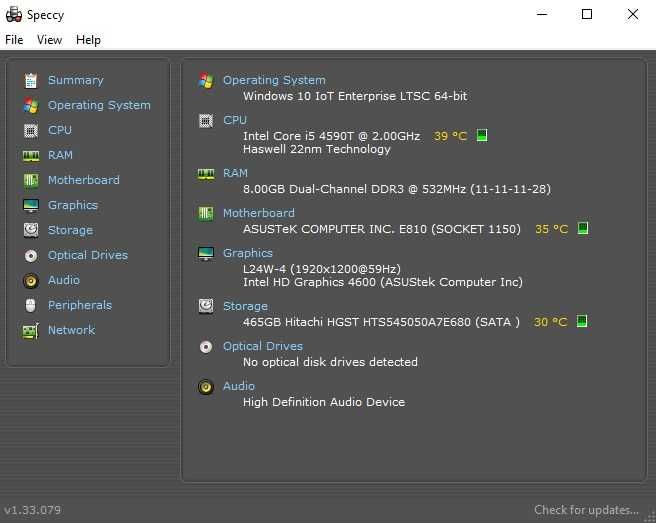Viewport: 656px width, 523px height.
Task: Click the Motherboard heading link in summary
Action: coord(259,213)
